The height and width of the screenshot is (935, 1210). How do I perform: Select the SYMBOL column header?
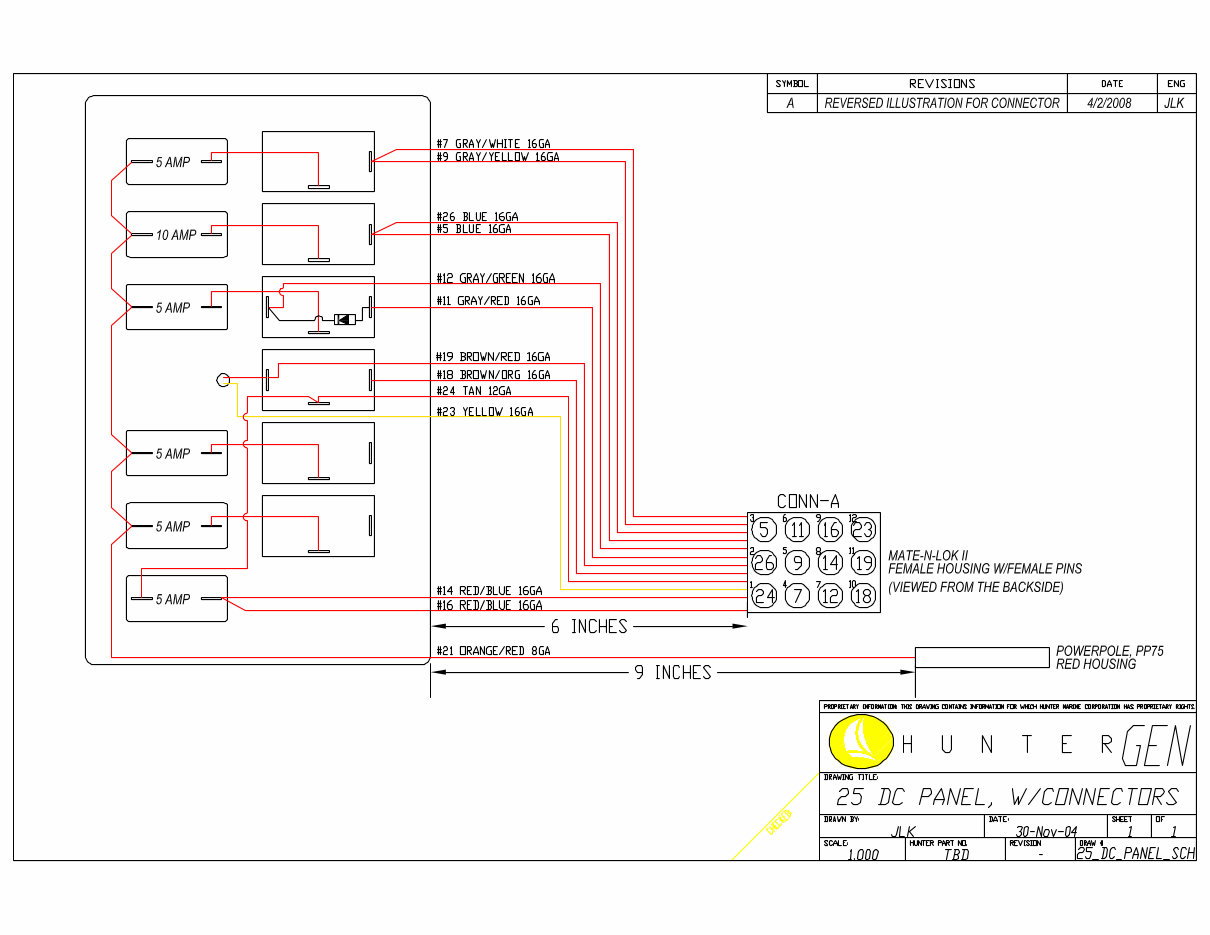coord(792,84)
